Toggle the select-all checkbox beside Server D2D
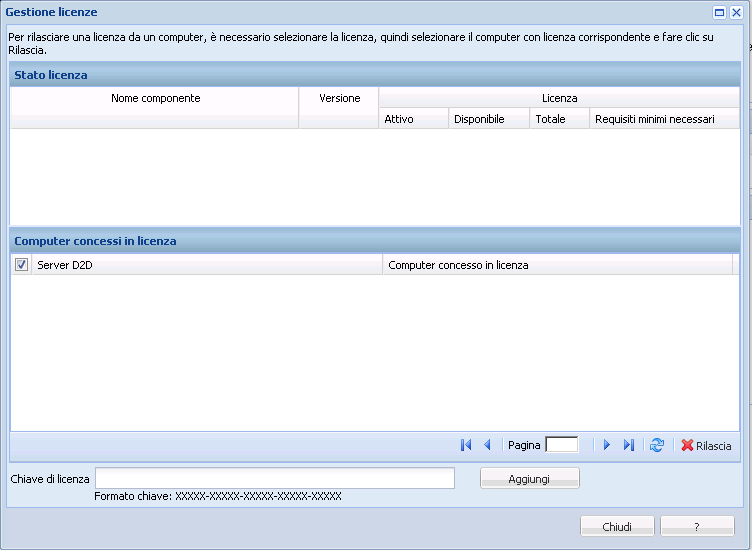This screenshot has height=550, width=752. 22,265
